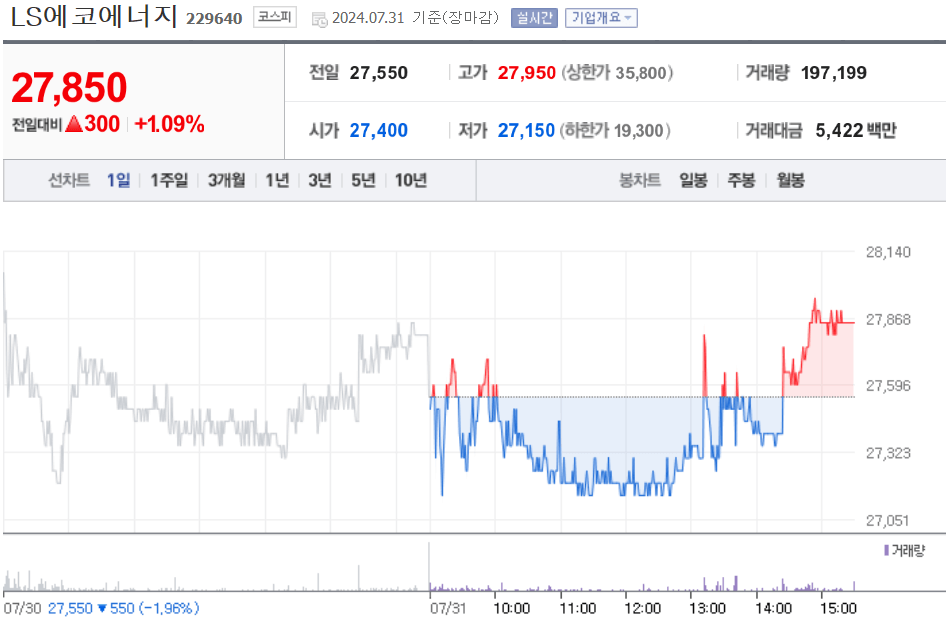This screenshot has width=946, height=642.
Task: Switch to 주봉 weekly candle chart
Action: 741,180
